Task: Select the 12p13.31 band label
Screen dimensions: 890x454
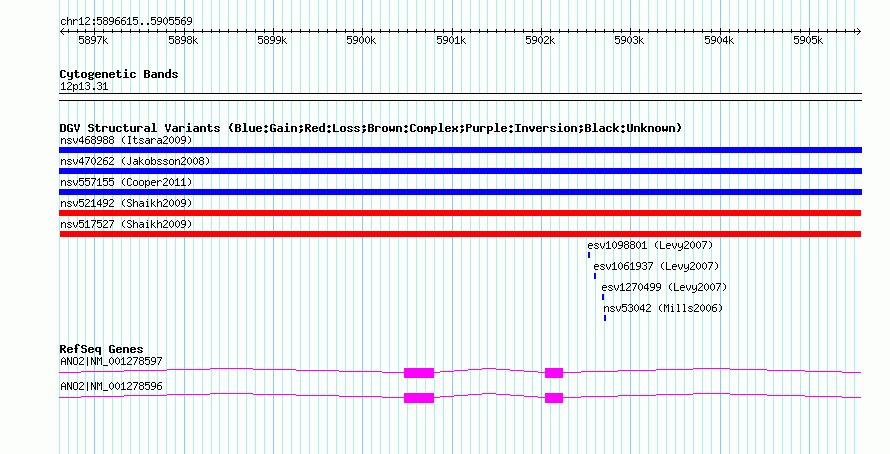Action: [x=84, y=87]
